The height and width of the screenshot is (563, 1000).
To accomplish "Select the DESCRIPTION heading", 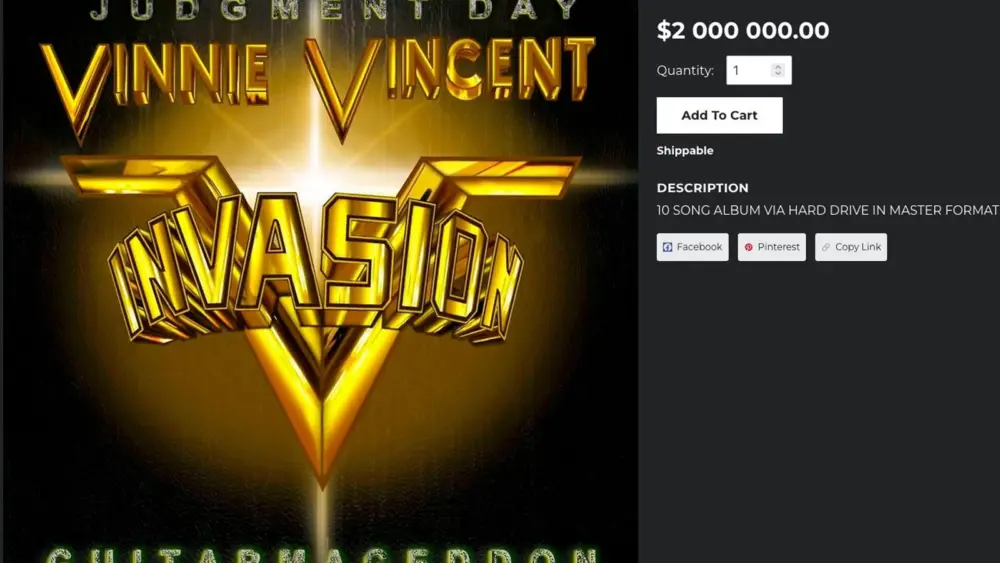I will click(x=702, y=188).
